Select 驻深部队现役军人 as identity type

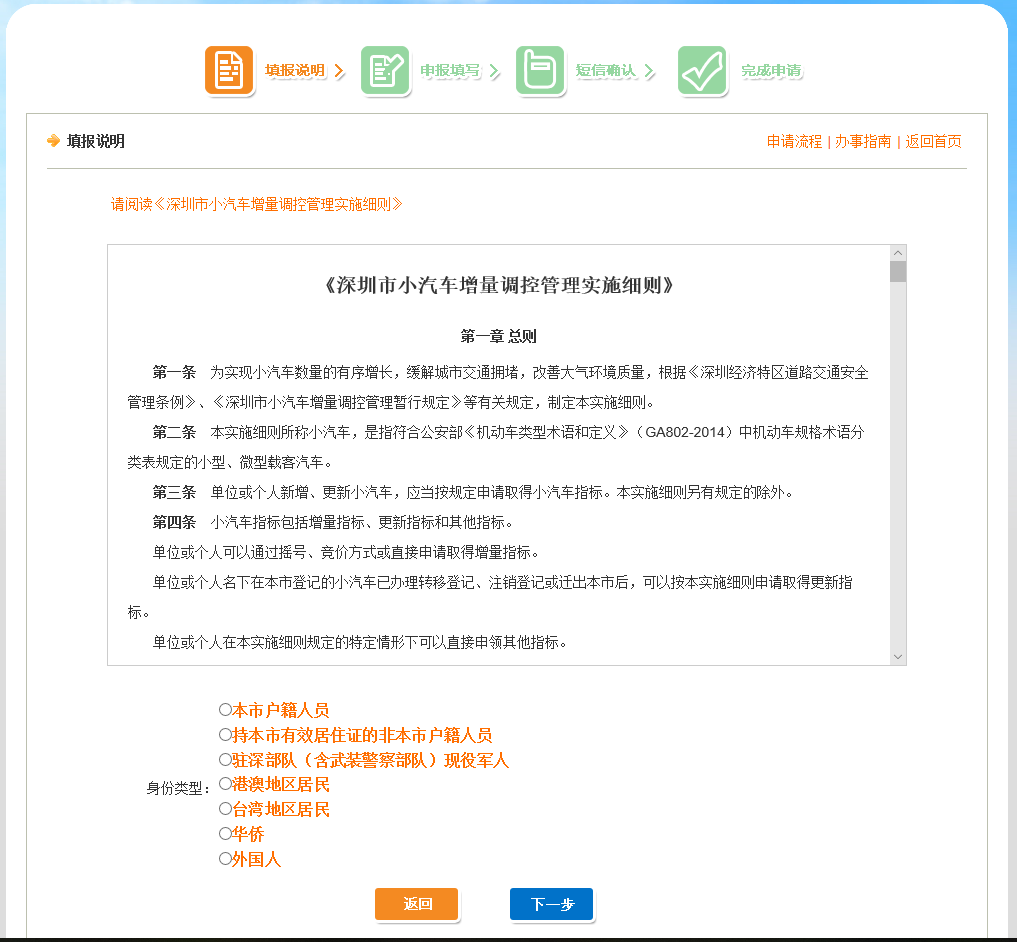[224, 759]
